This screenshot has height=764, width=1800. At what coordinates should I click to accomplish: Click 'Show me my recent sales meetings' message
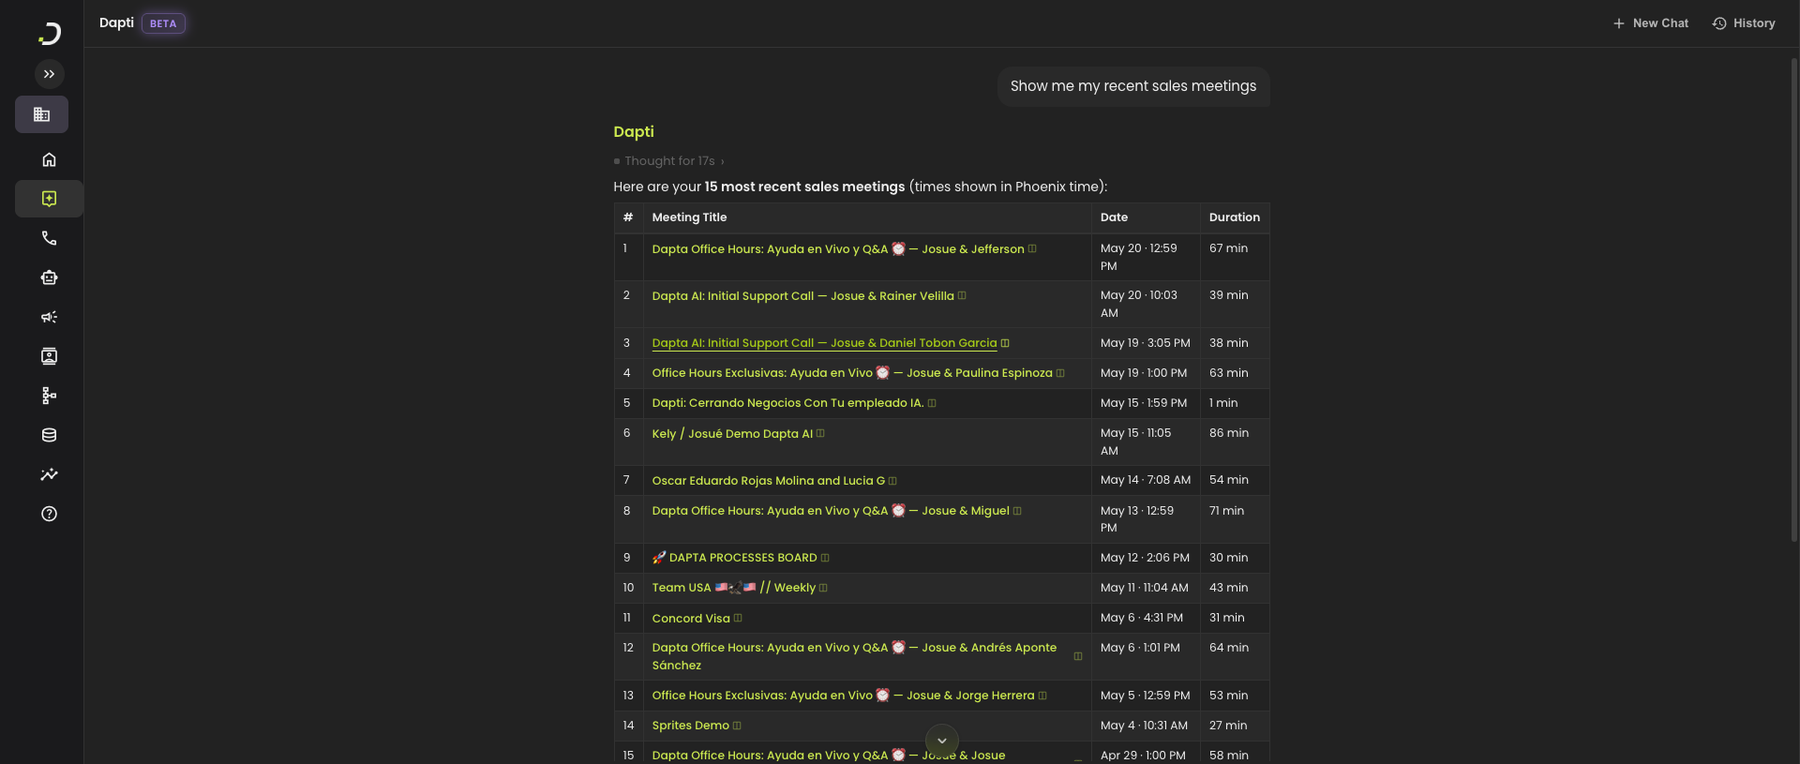pos(1133,86)
